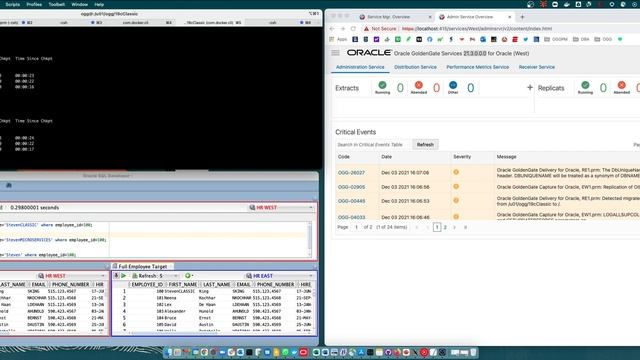Switch to Administration Service tab
This screenshot has height=360, width=640.
pyautogui.click(x=360, y=67)
